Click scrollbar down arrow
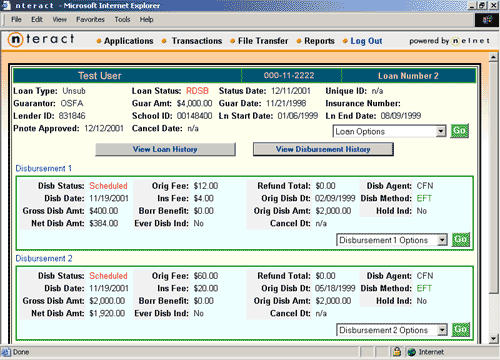The height and width of the screenshot is (360, 500). coord(494,339)
